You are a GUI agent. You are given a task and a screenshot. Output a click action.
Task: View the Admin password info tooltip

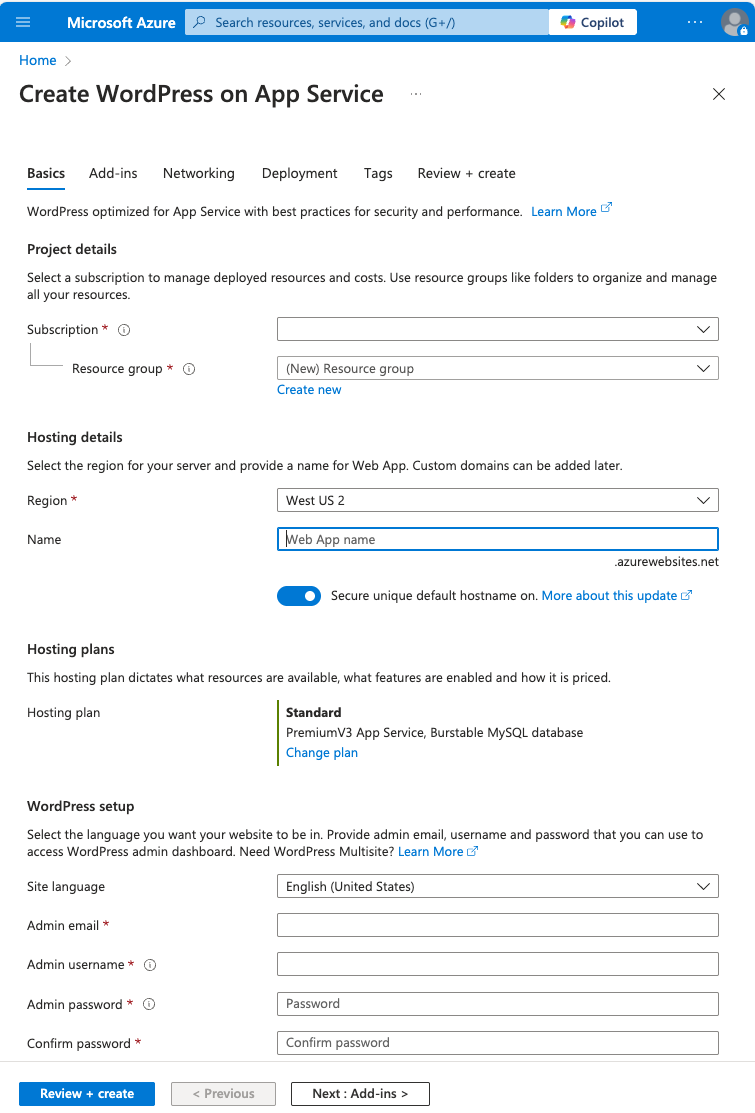152,1004
